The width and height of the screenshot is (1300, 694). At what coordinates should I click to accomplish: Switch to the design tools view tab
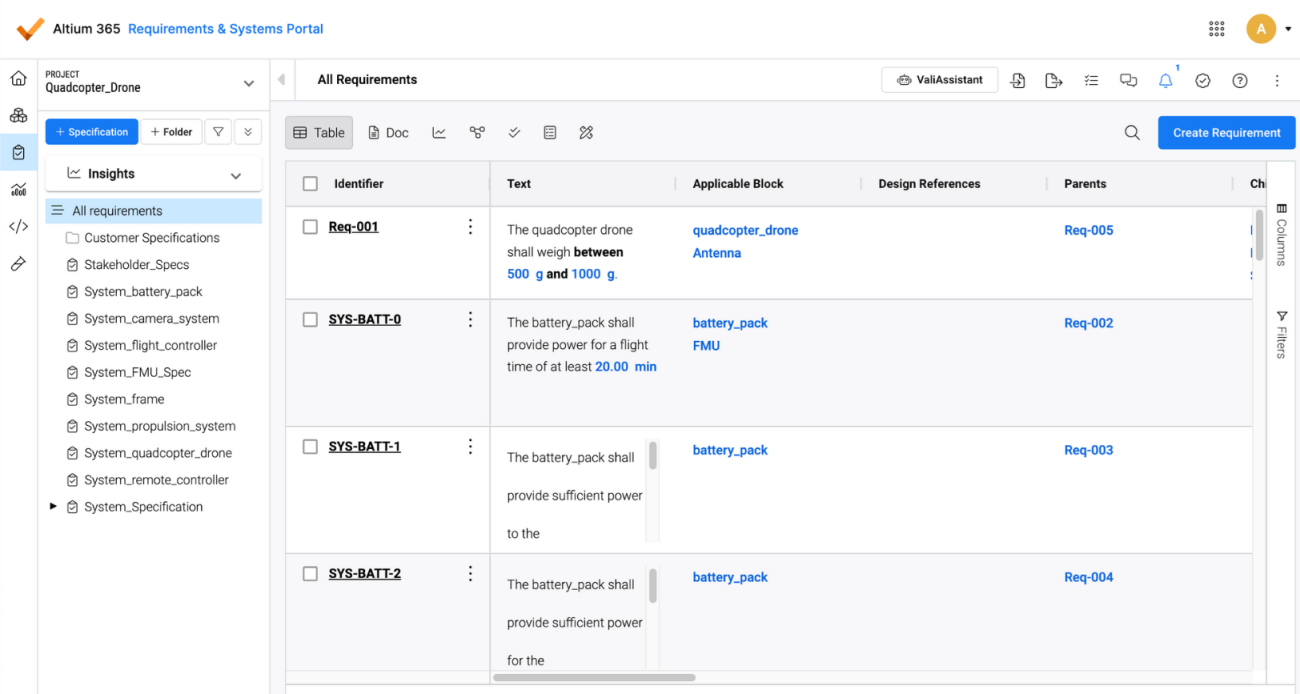587,132
